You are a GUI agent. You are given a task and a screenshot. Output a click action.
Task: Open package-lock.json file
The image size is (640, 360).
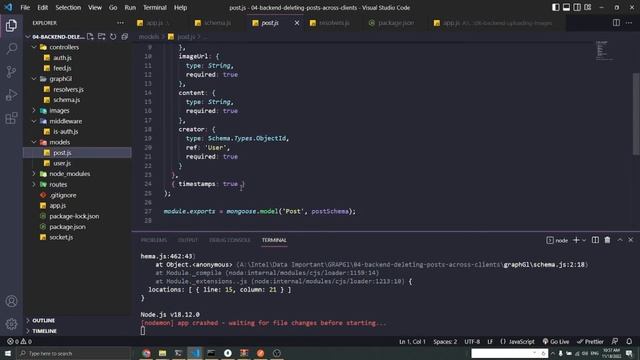coord(74,216)
